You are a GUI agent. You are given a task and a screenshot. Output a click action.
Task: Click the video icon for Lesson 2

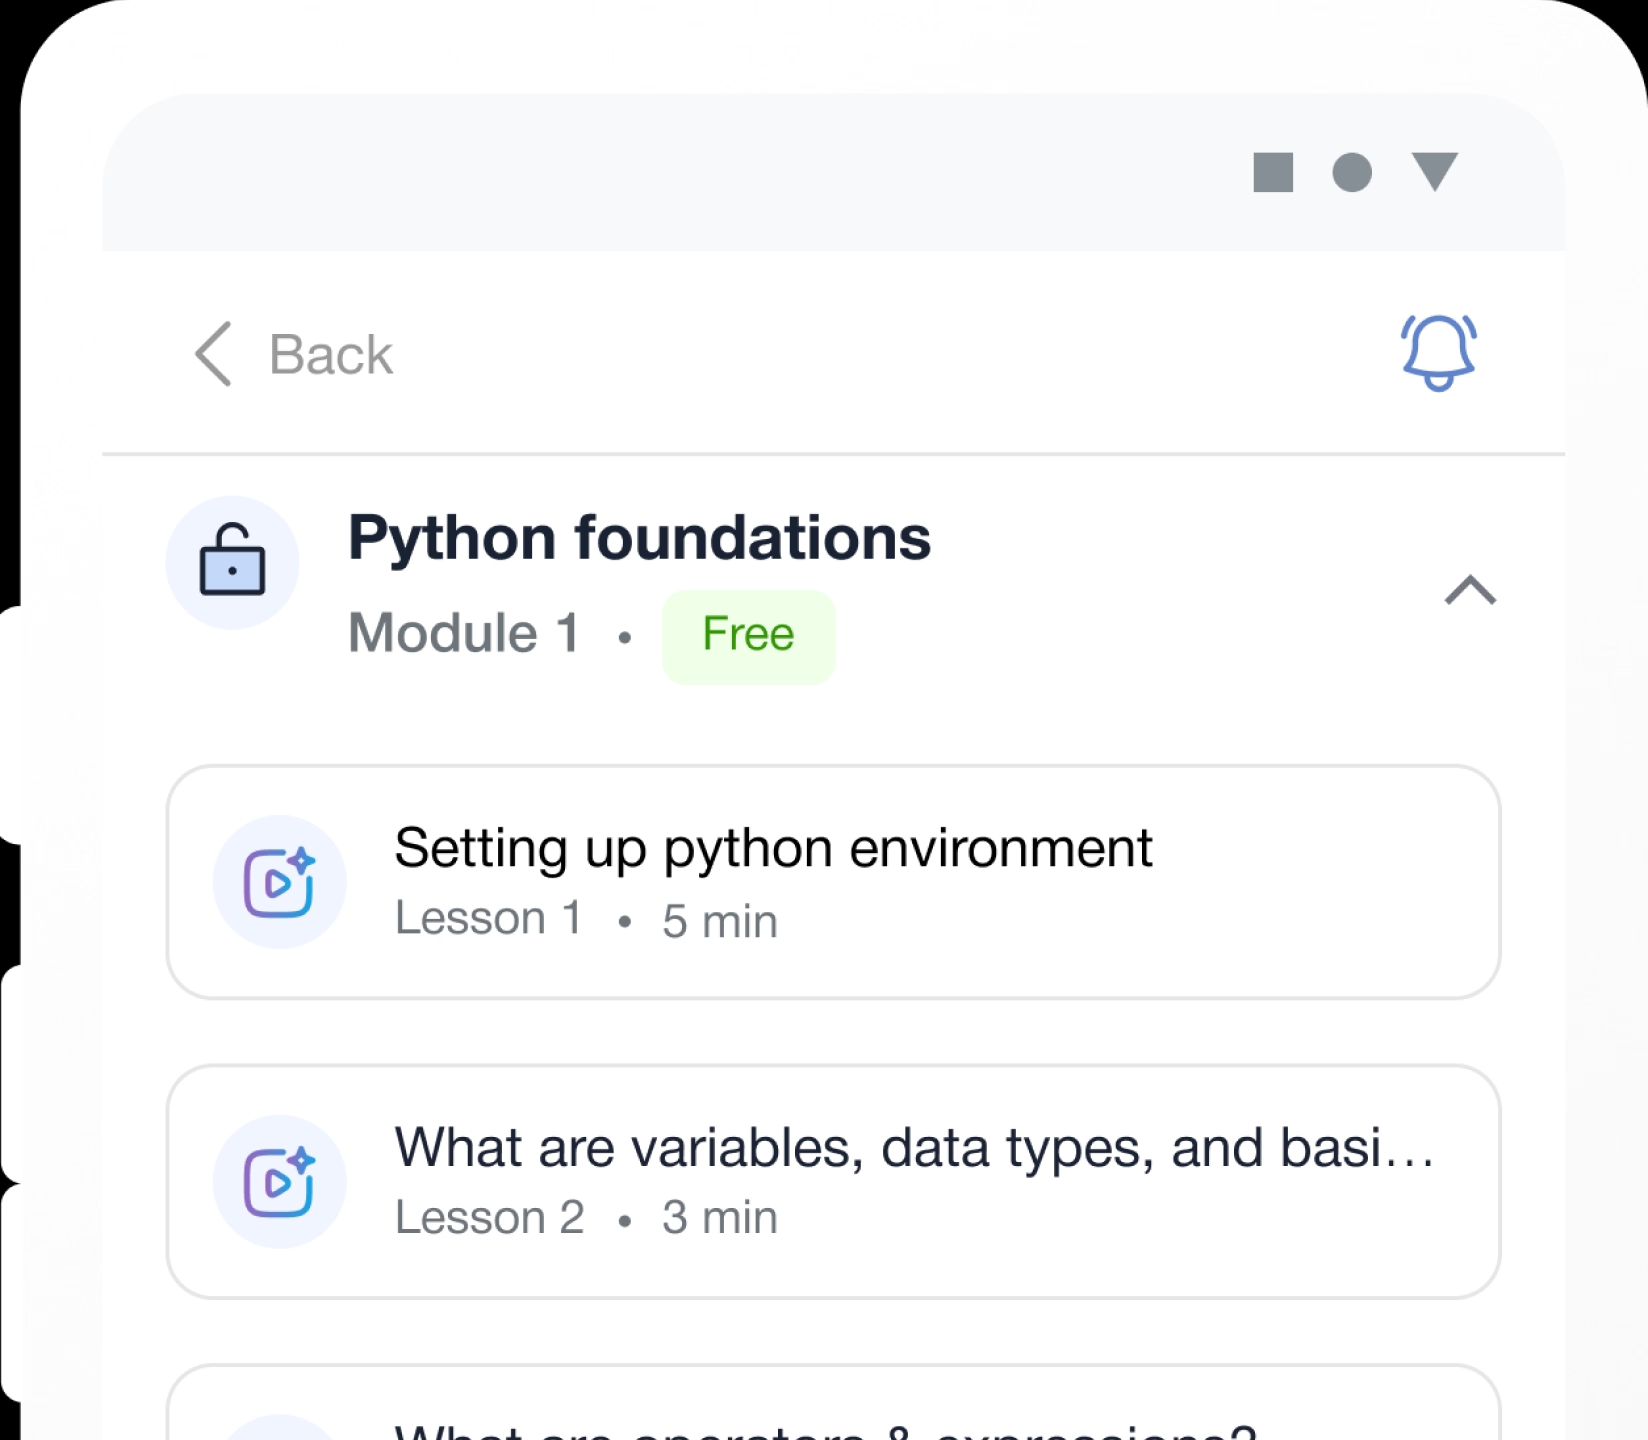[x=279, y=1181]
